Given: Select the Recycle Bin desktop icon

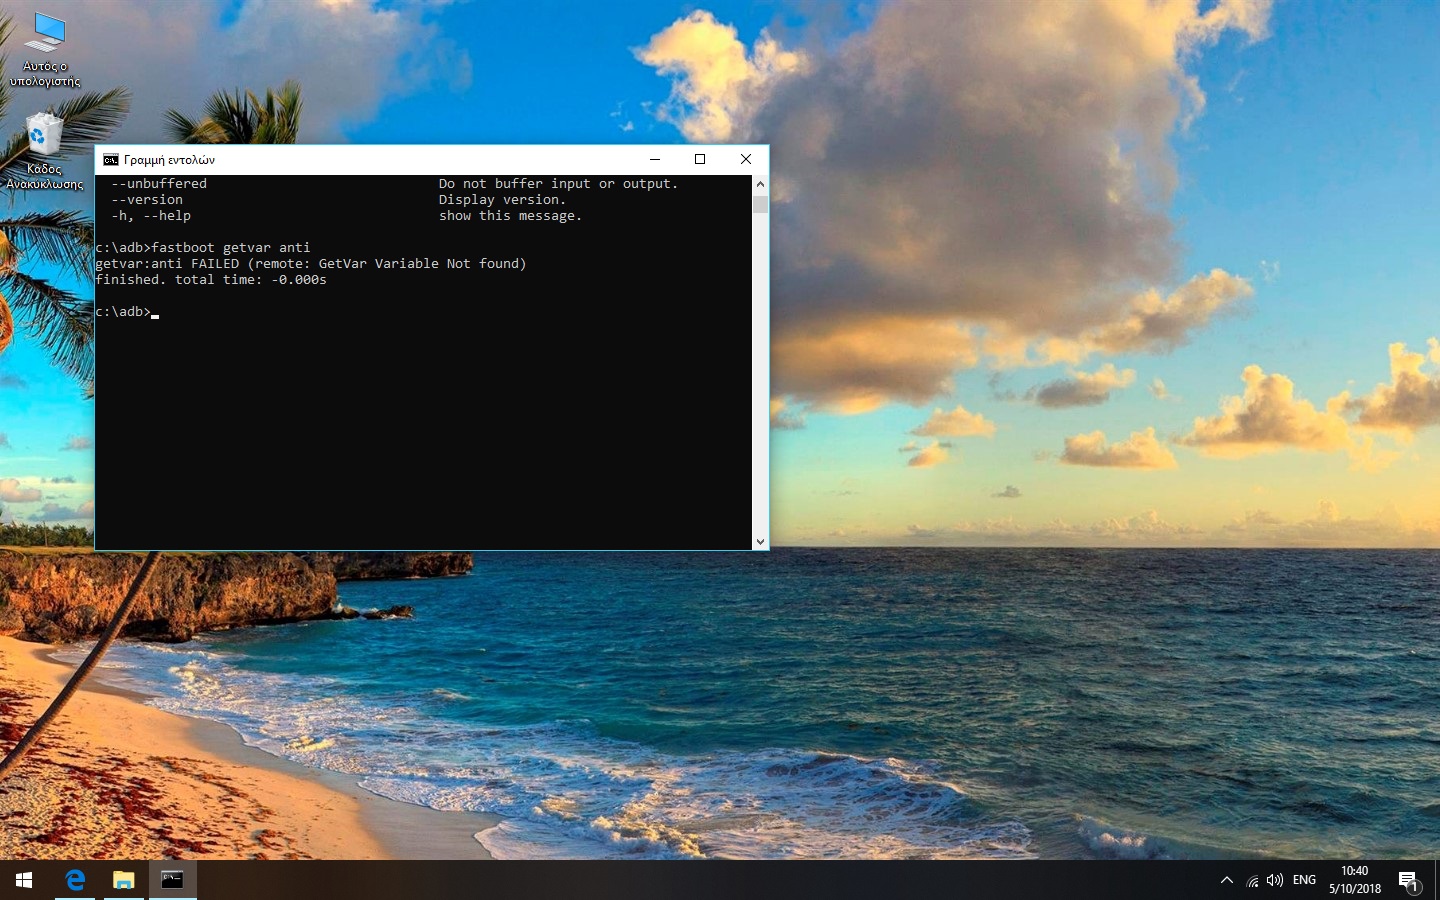Looking at the screenshot, I should point(44,151).
